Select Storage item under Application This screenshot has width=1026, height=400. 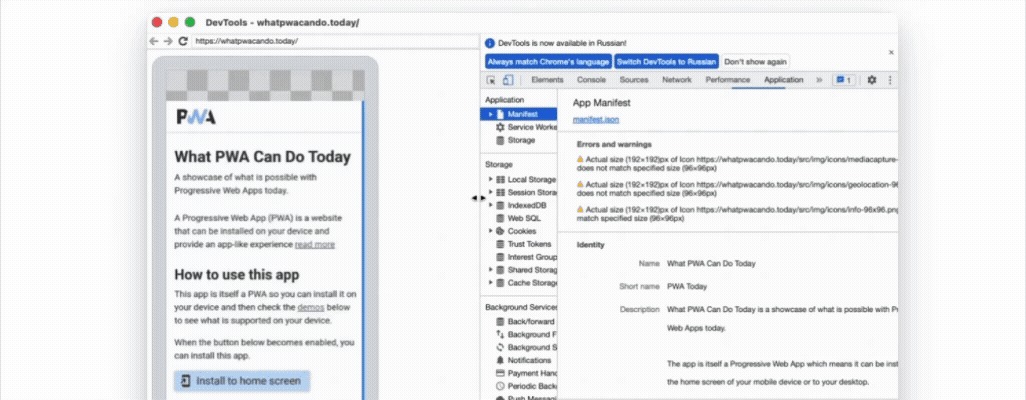click(x=521, y=140)
